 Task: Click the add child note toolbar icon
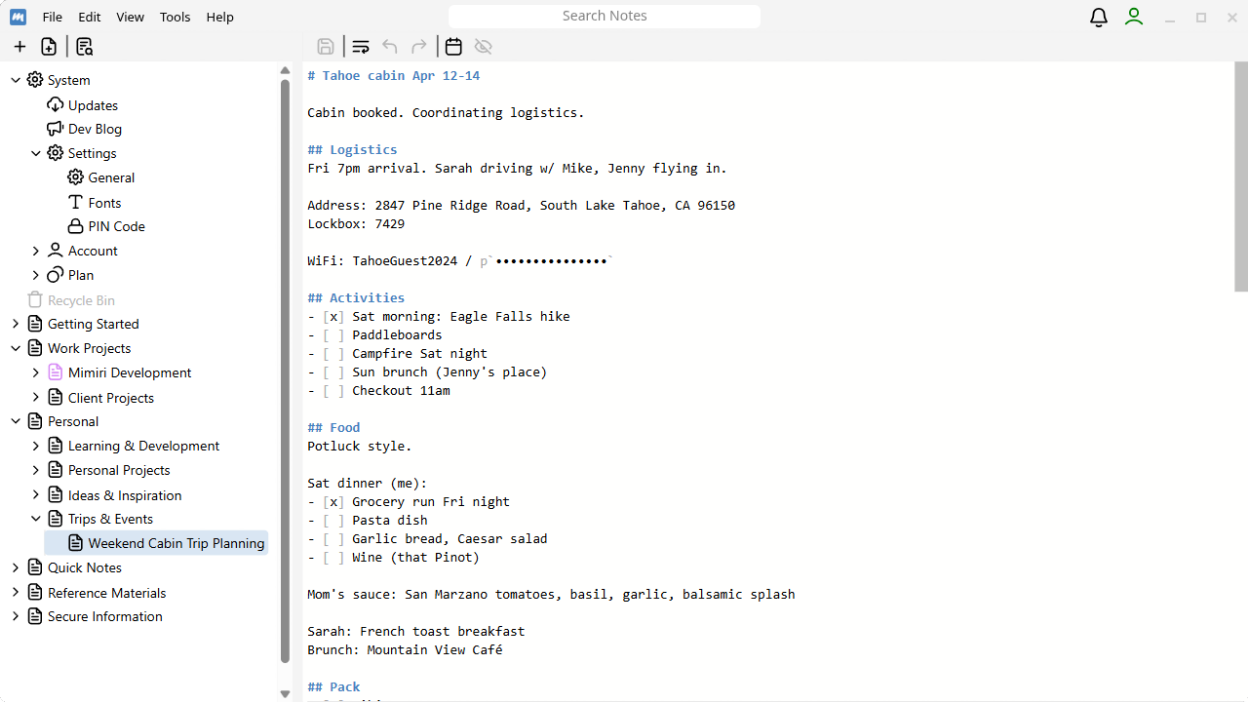[x=49, y=47]
